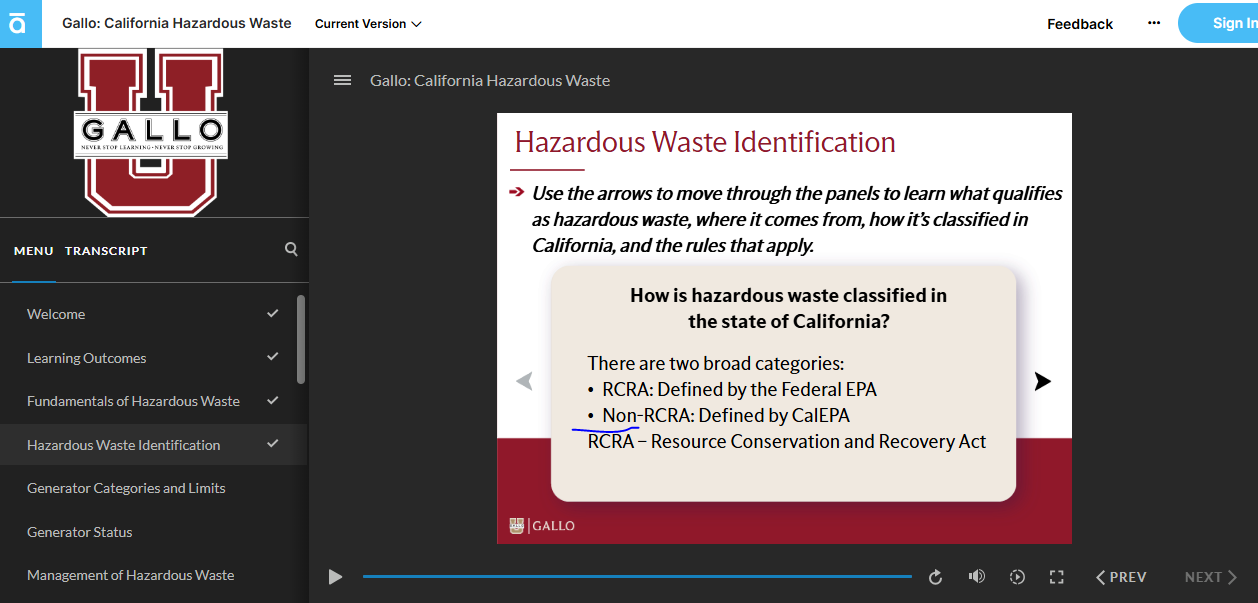Click the small Gallo logo on slide
Screen dimensions: 1258x603
coord(542,525)
